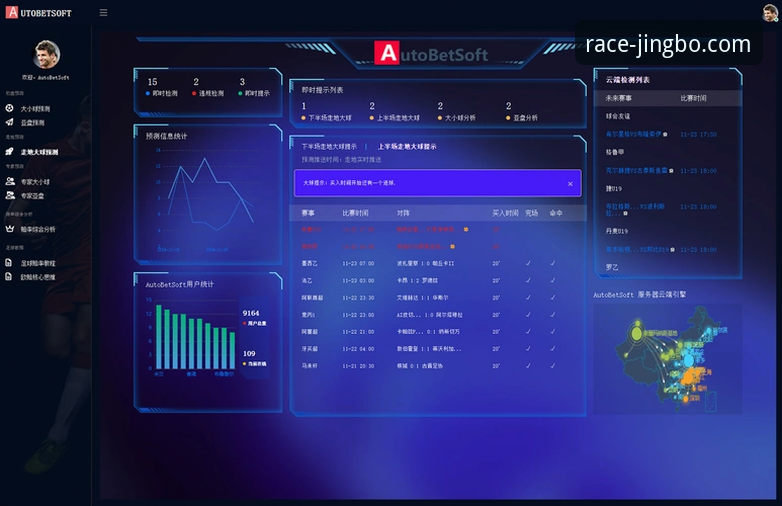This screenshot has width=782, height=506.
Task: Open the user avatar at top right
Action: 770,13
